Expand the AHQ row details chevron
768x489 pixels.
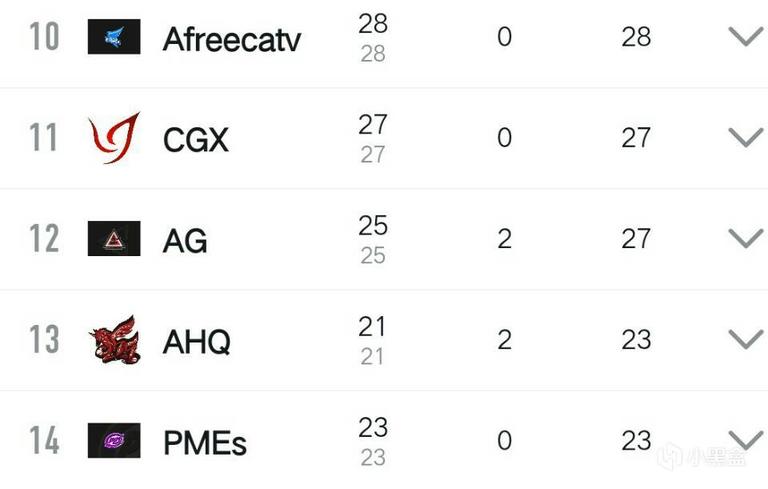[x=746, y=340]
